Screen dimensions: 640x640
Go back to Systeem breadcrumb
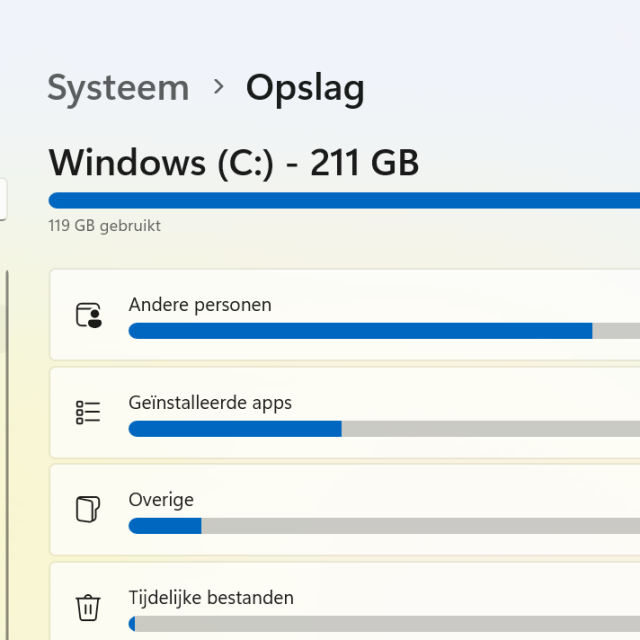point(118,88)
